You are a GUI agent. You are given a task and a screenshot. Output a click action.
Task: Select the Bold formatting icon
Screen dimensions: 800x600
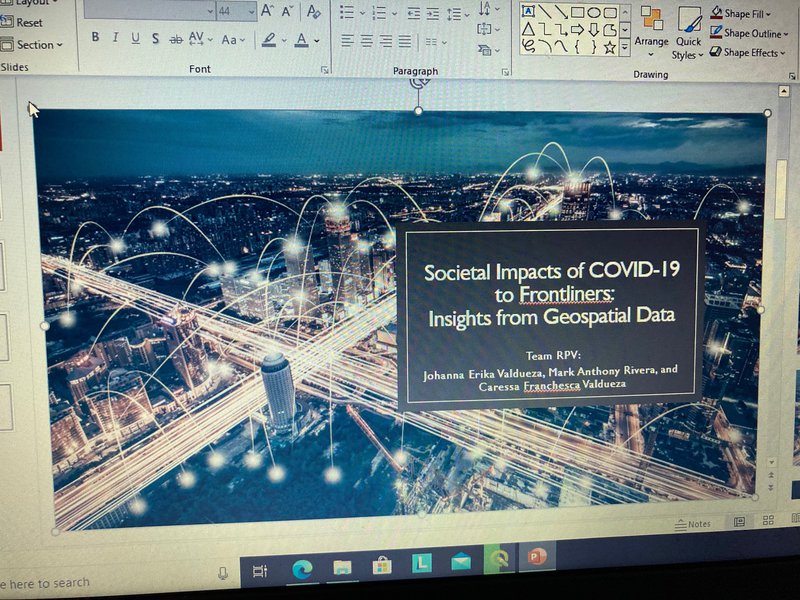(95, 38)
